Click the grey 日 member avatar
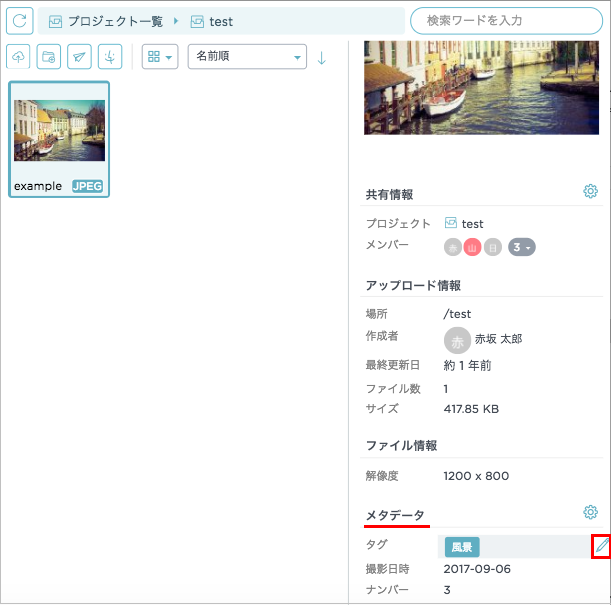The image size is (611, 605). (493, 247)
